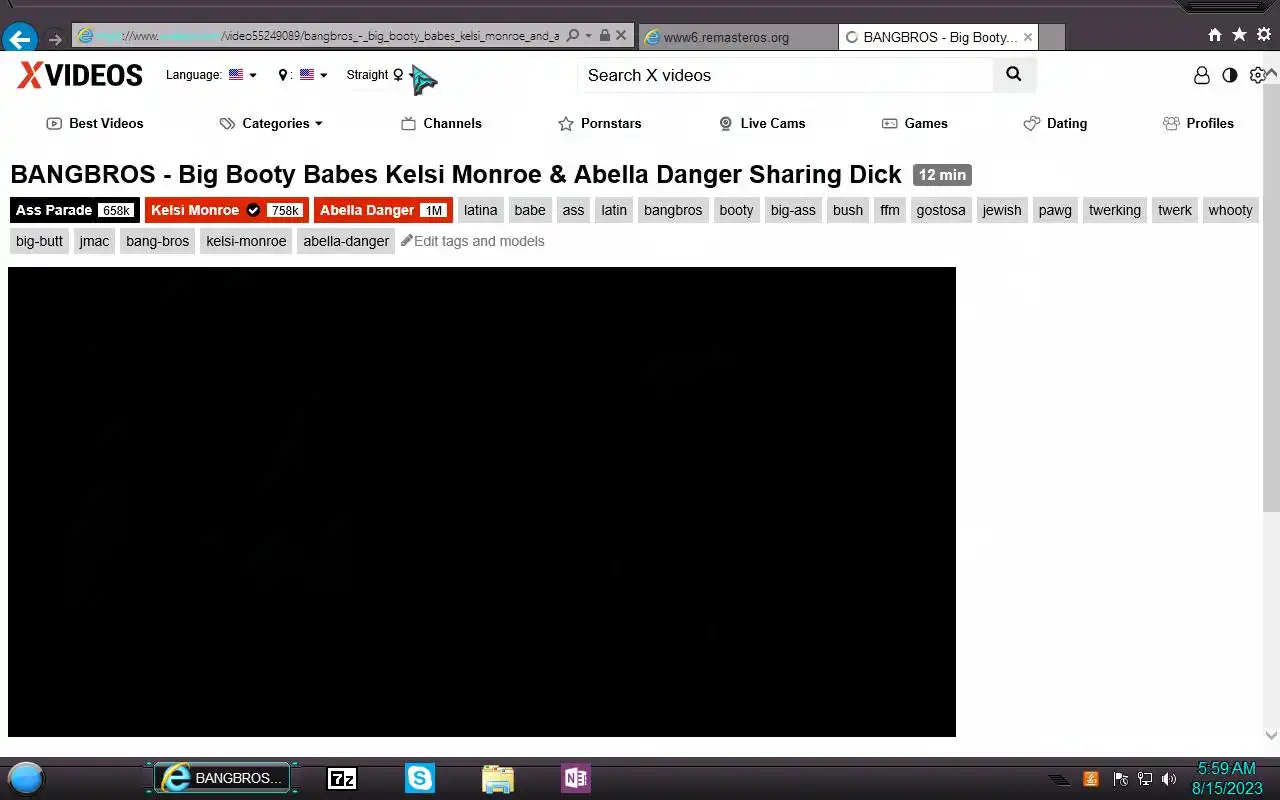Screen dimensions: 1280x800
Task: Open the address bar autocomplete dropdown arrow
Action: pos(589,36)
